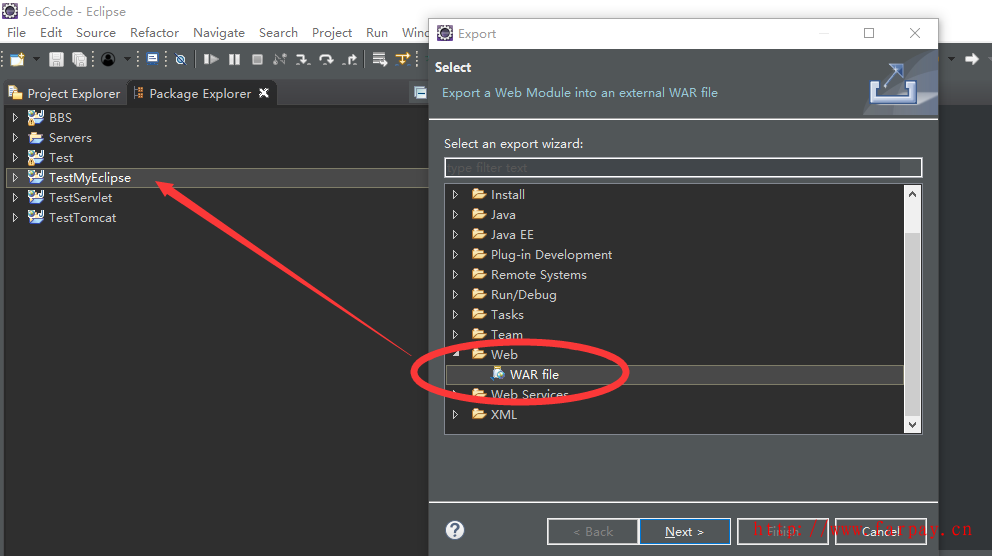992x556 pixels.
Task: Click the Save All toolbar icon
Action: [79, 60]
